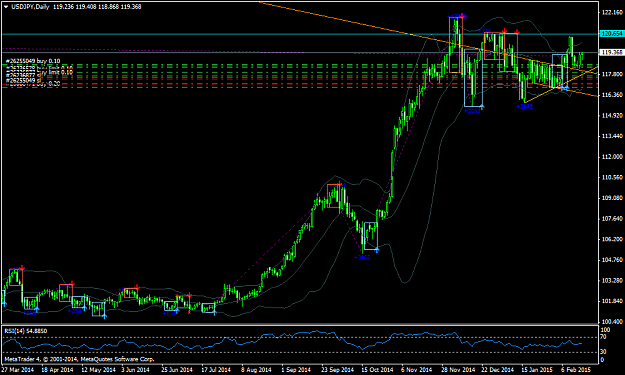Click the 15 Jan 2015 date label
Image resolution: width=625 pixels, height=375 pixels.
537,369
